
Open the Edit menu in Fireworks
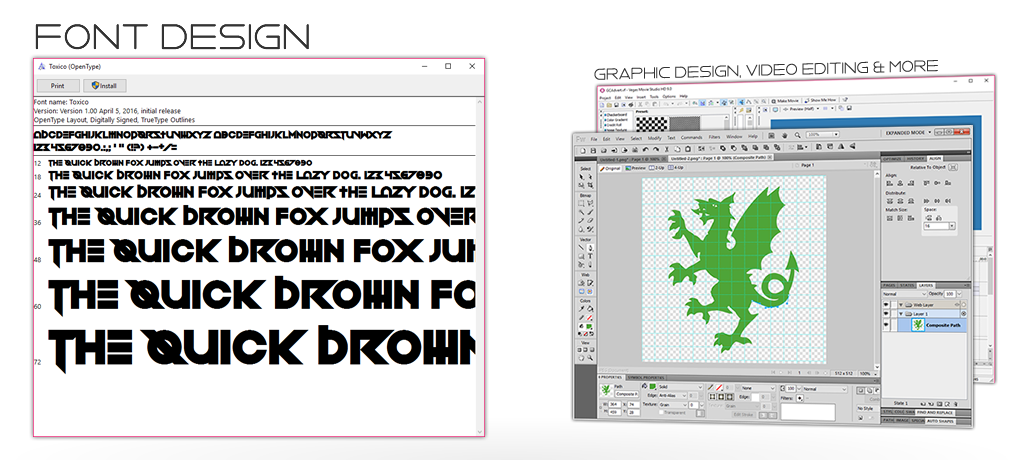click(x=607, y=139)
